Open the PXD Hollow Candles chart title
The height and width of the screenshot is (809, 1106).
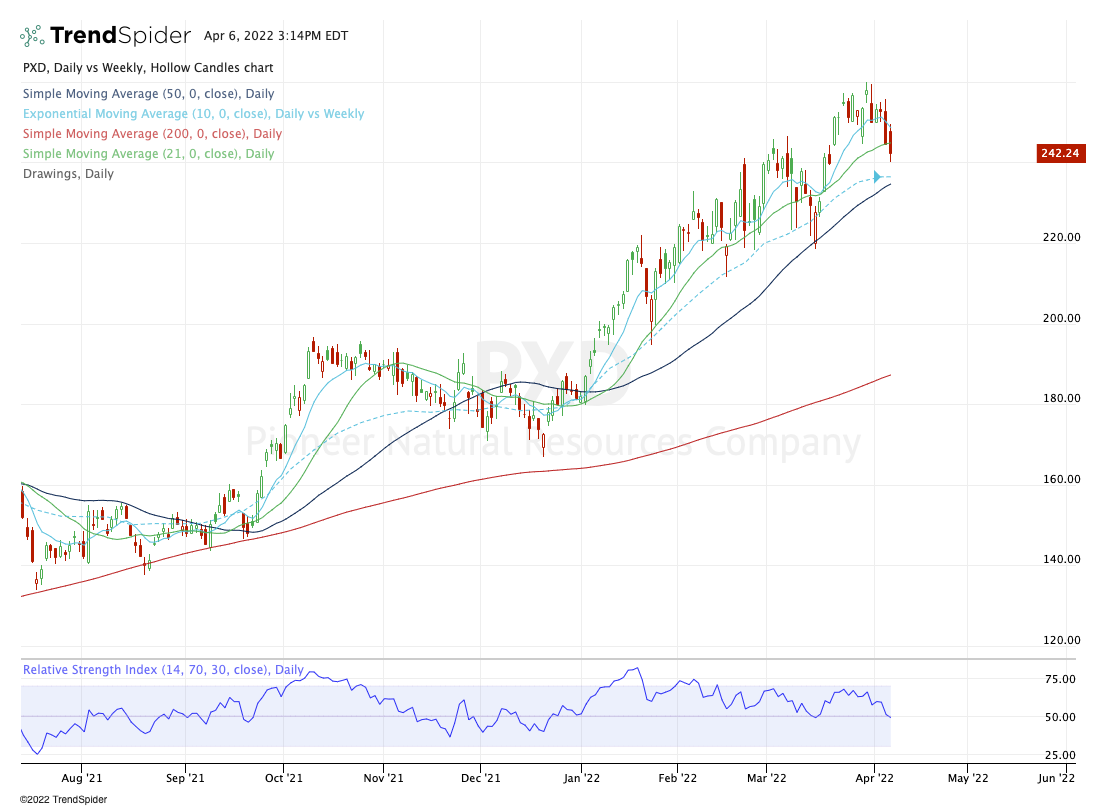tap(147, 68)
